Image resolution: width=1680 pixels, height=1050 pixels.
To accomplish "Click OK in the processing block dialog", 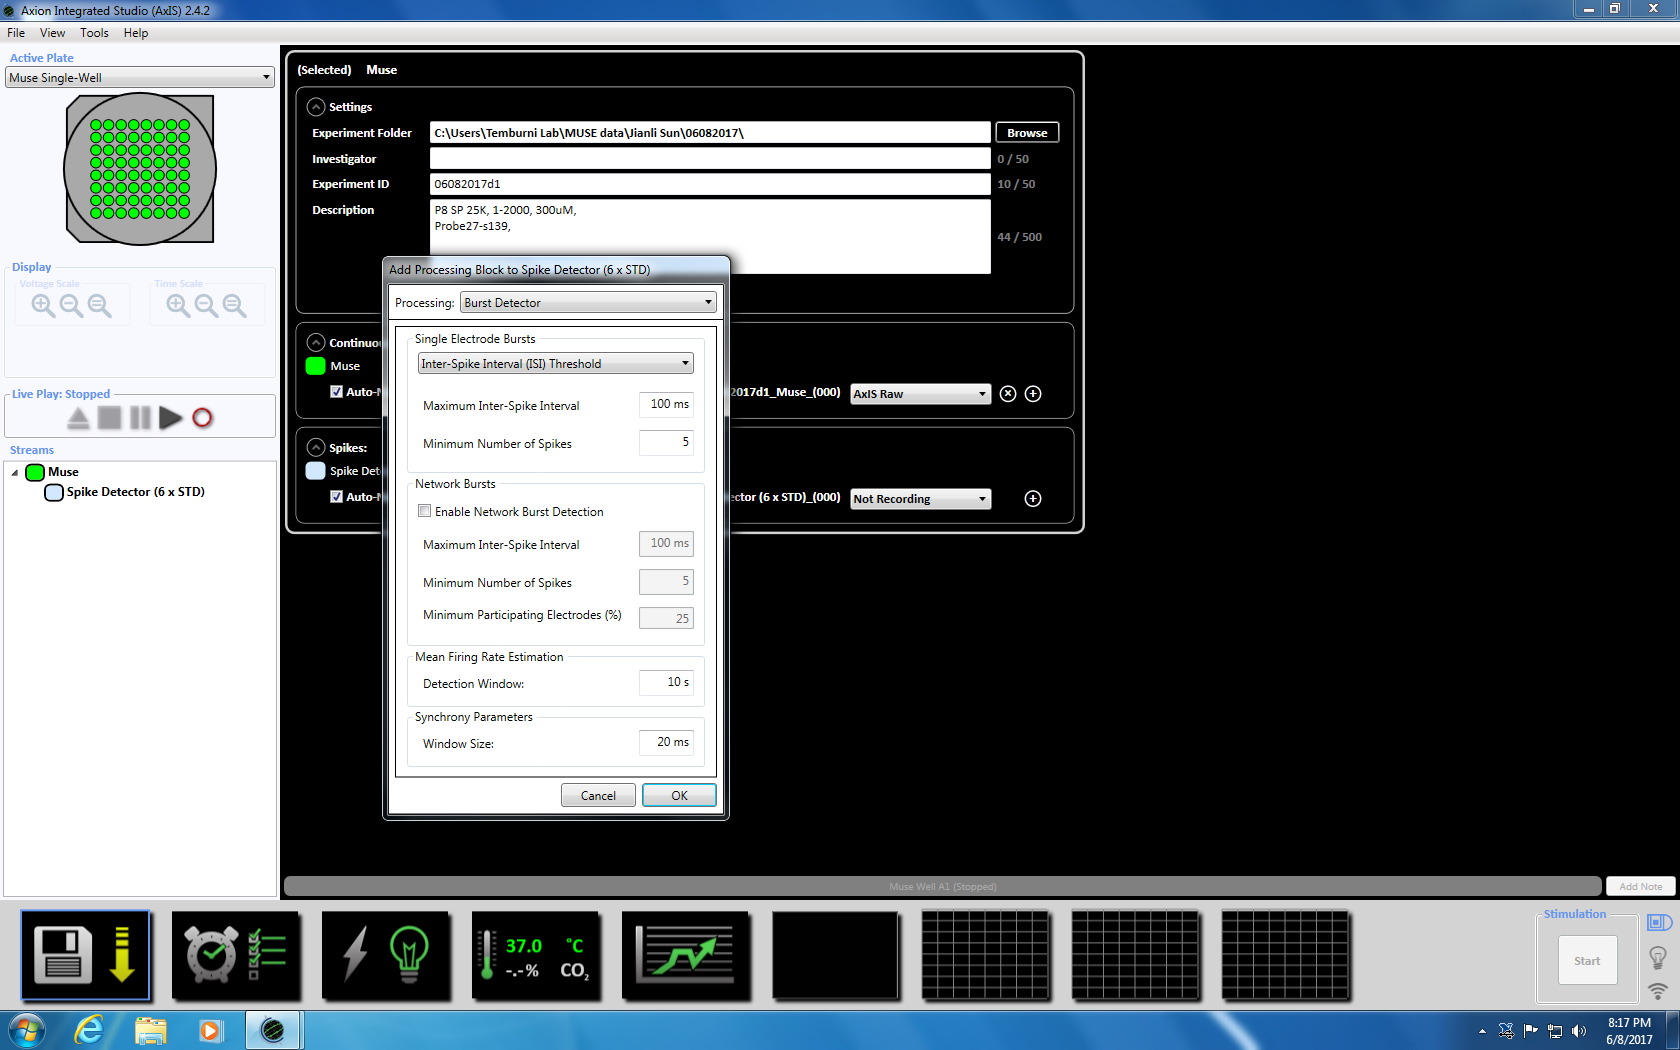I will (679, 796).
